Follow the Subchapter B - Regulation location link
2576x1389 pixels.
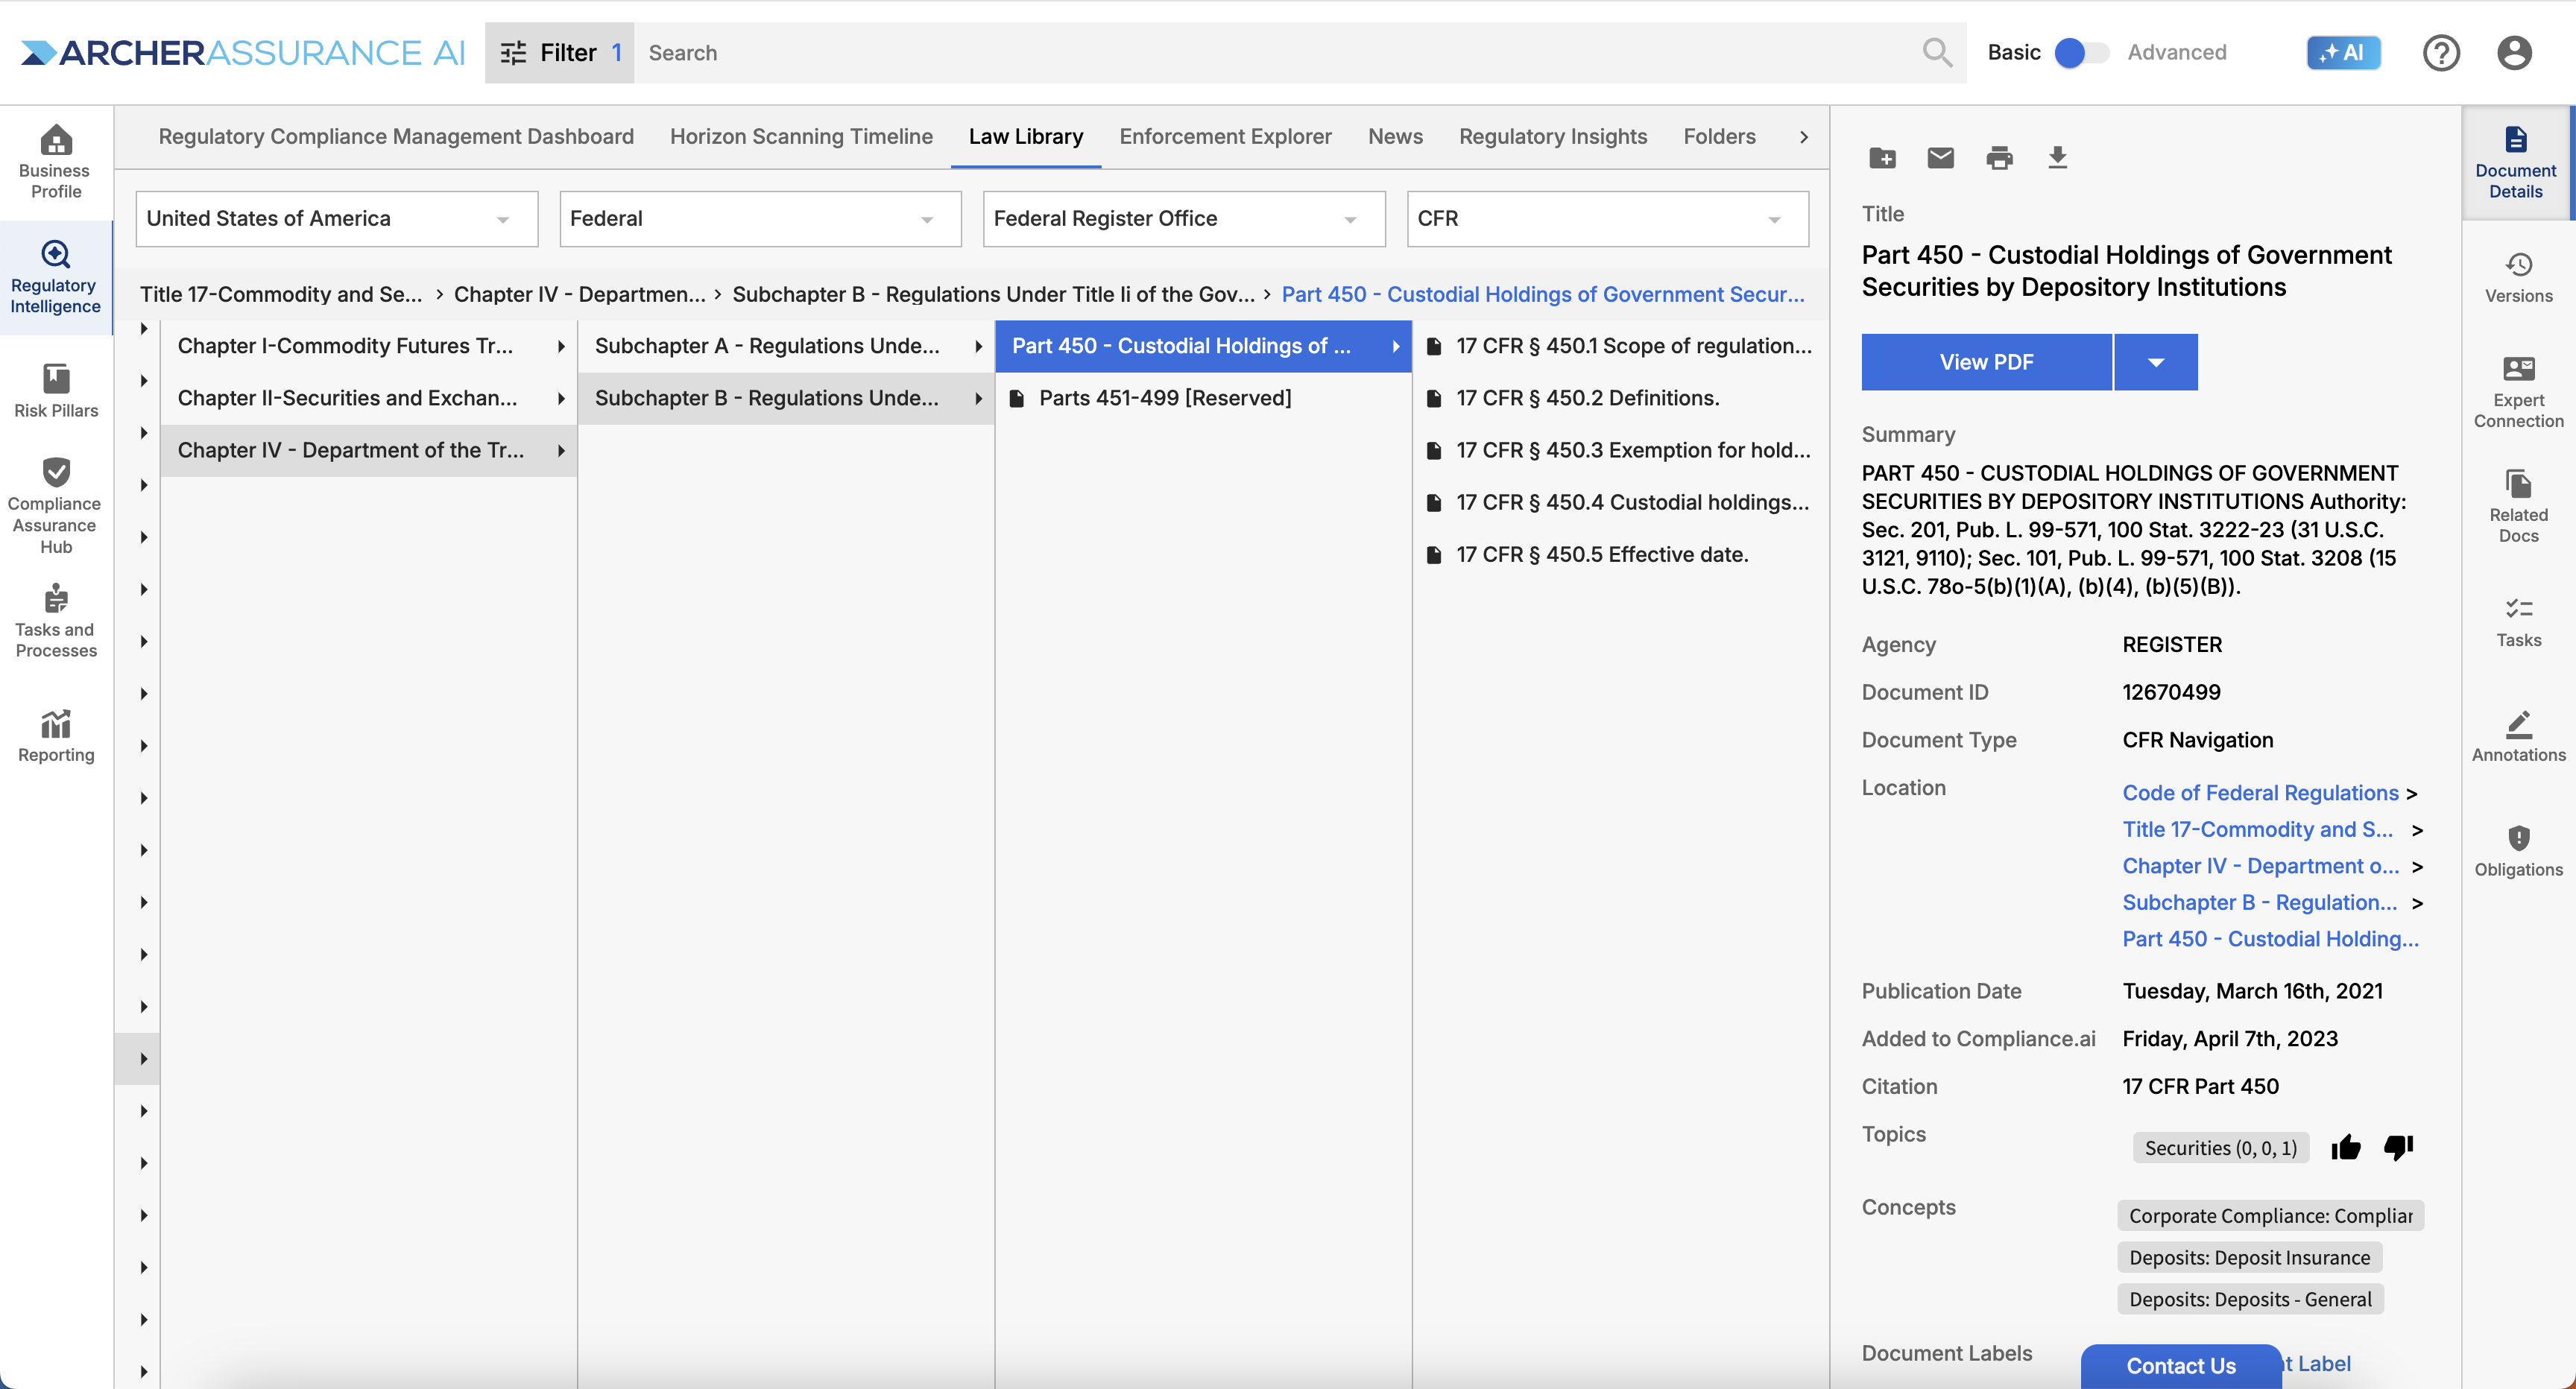(2259, 903)
